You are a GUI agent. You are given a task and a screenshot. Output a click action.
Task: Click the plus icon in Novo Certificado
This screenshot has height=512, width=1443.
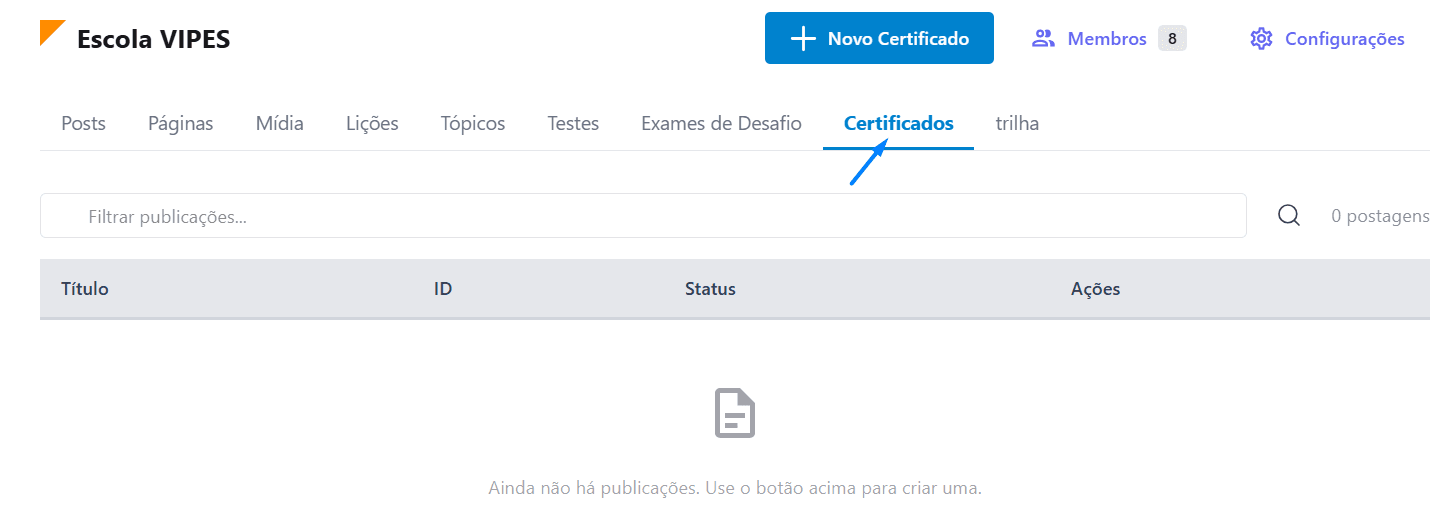coord(803,39)
